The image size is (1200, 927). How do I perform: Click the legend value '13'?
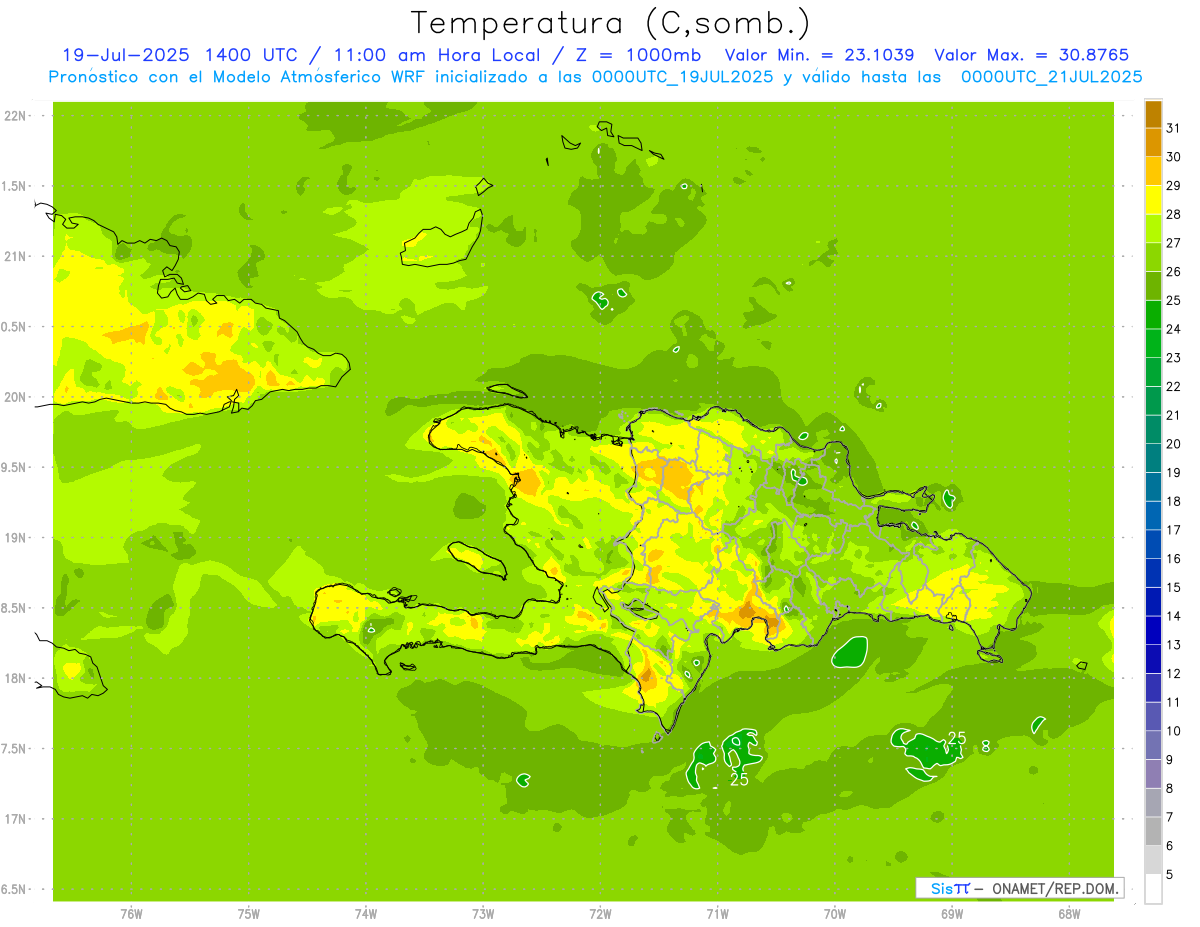tap(1173, 645)
